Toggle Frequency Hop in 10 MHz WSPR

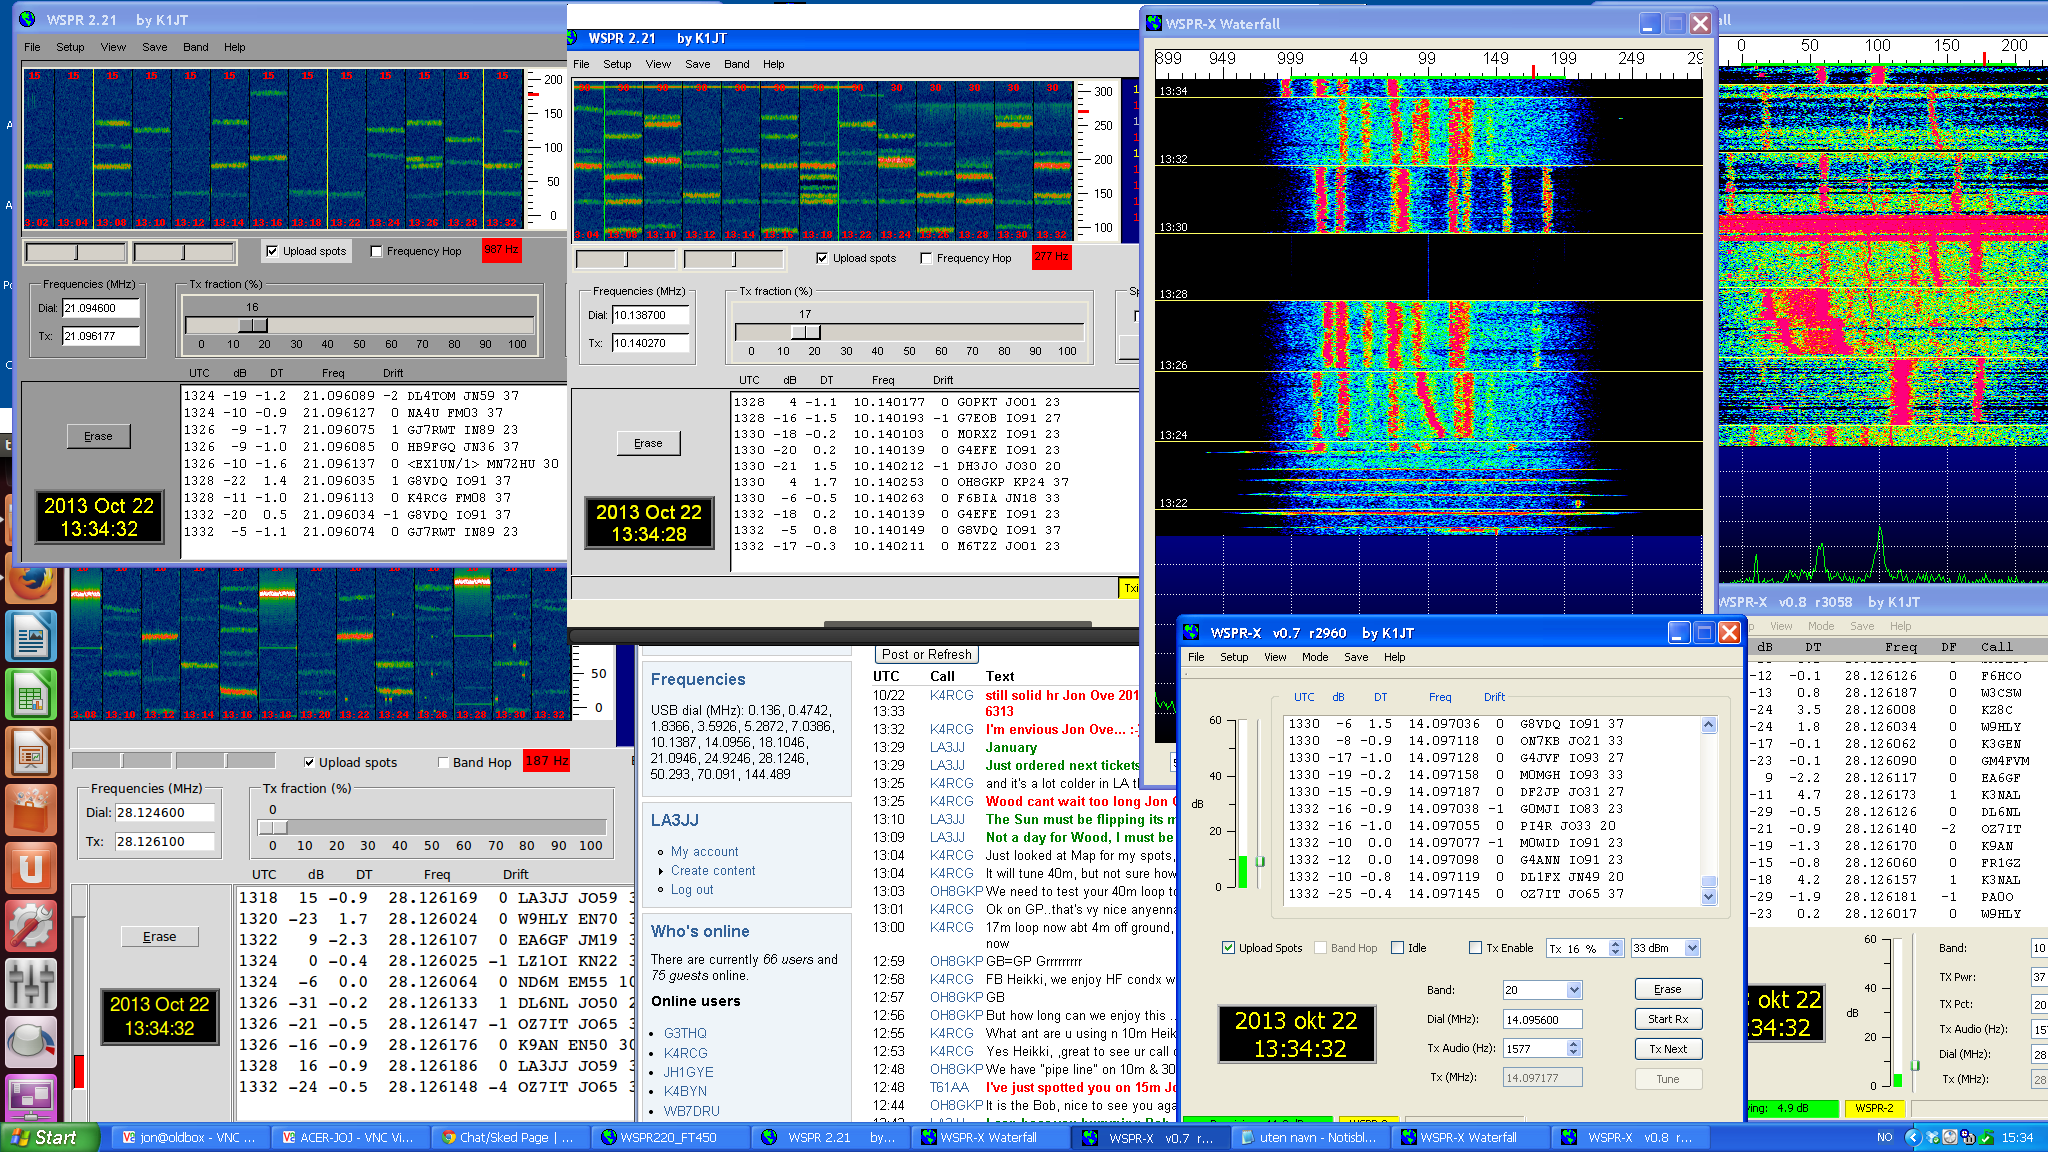coord(926,259)
